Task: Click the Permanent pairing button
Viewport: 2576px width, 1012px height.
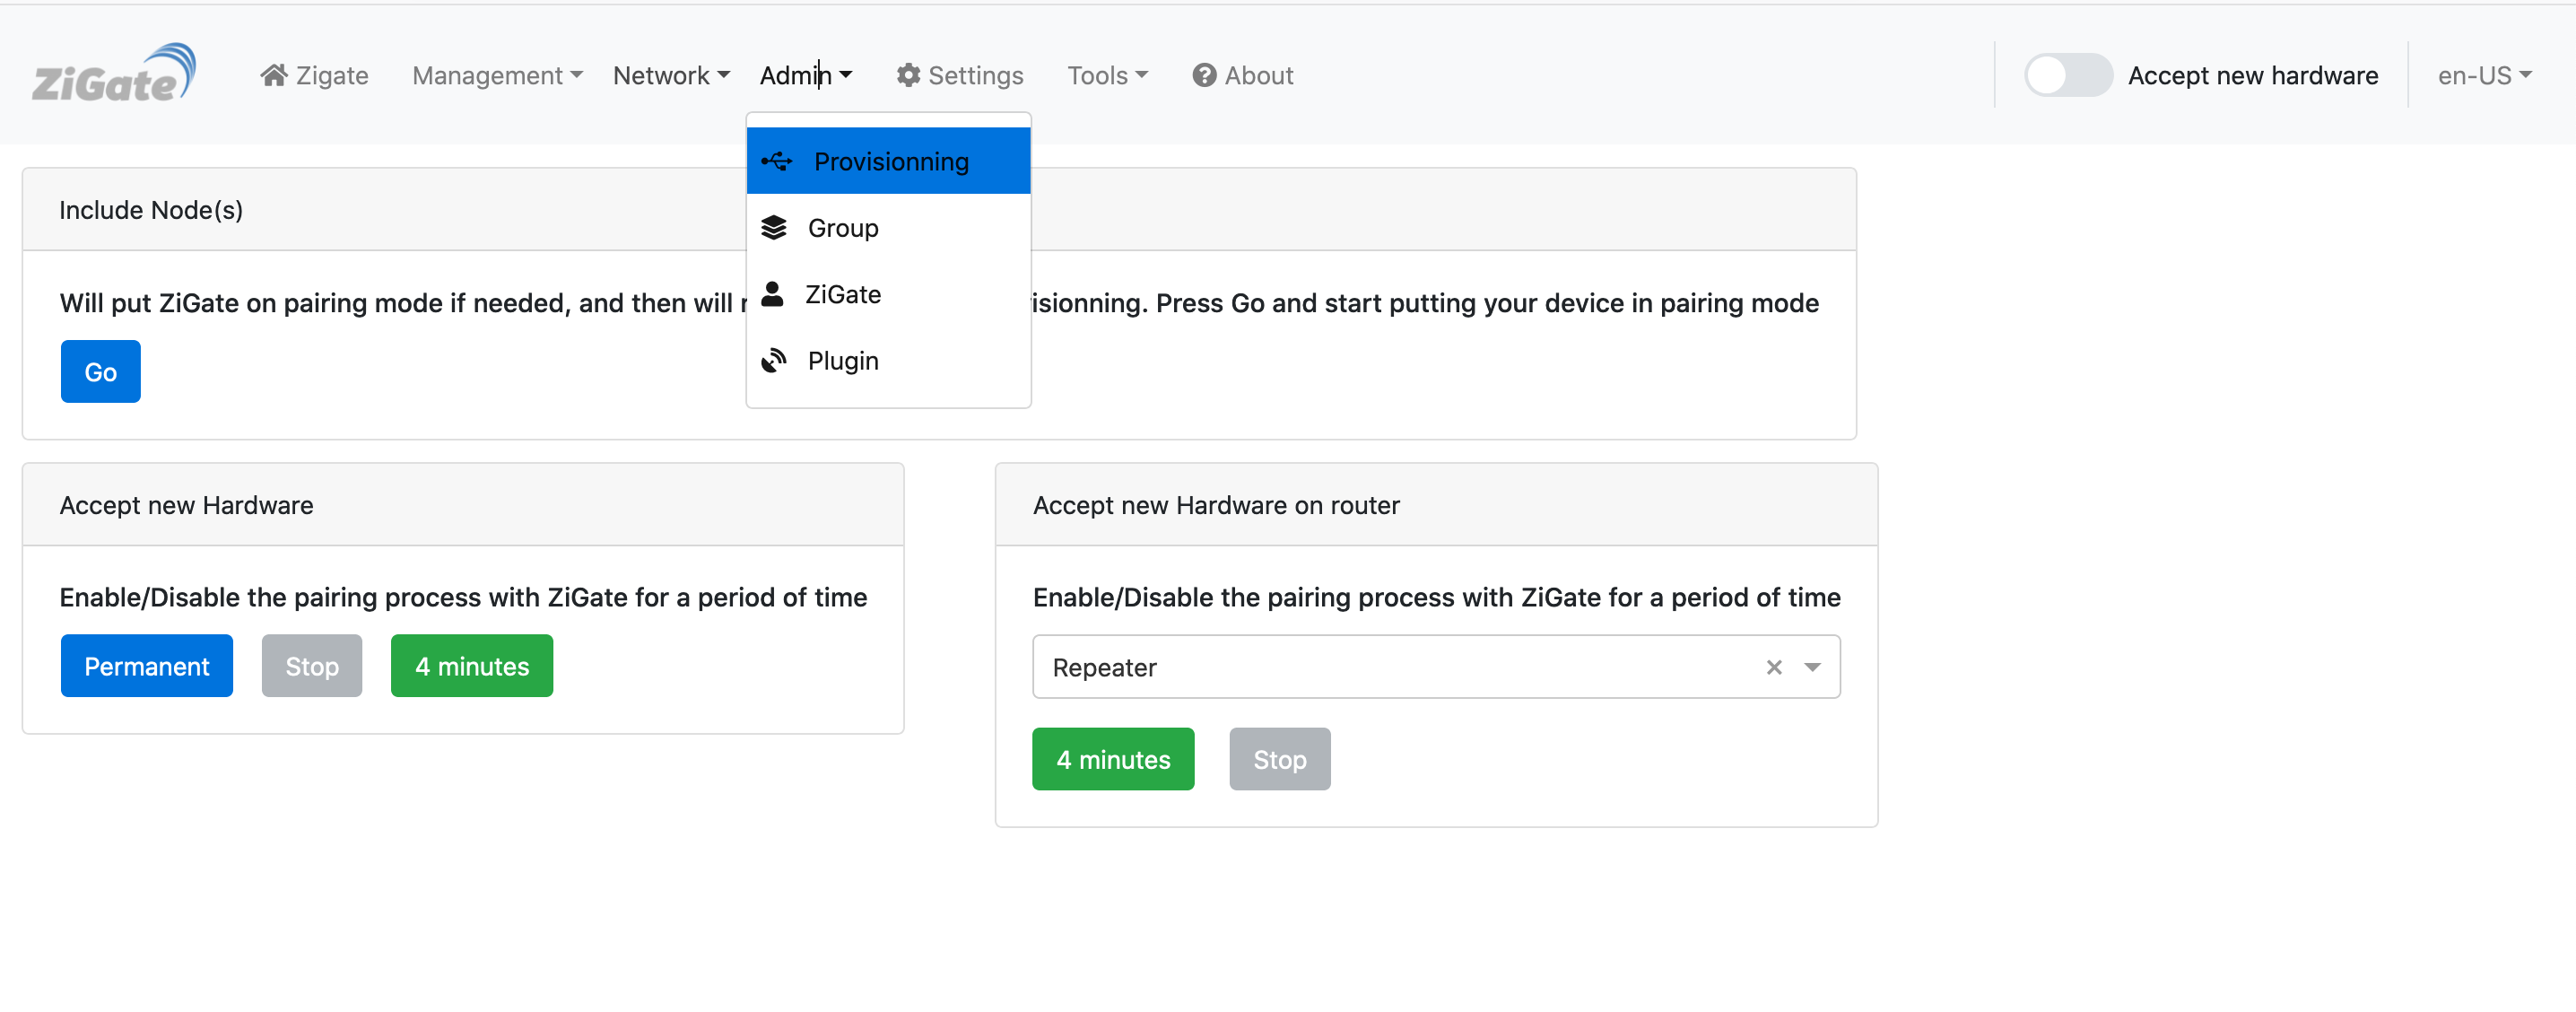Action: coord(147,666)
